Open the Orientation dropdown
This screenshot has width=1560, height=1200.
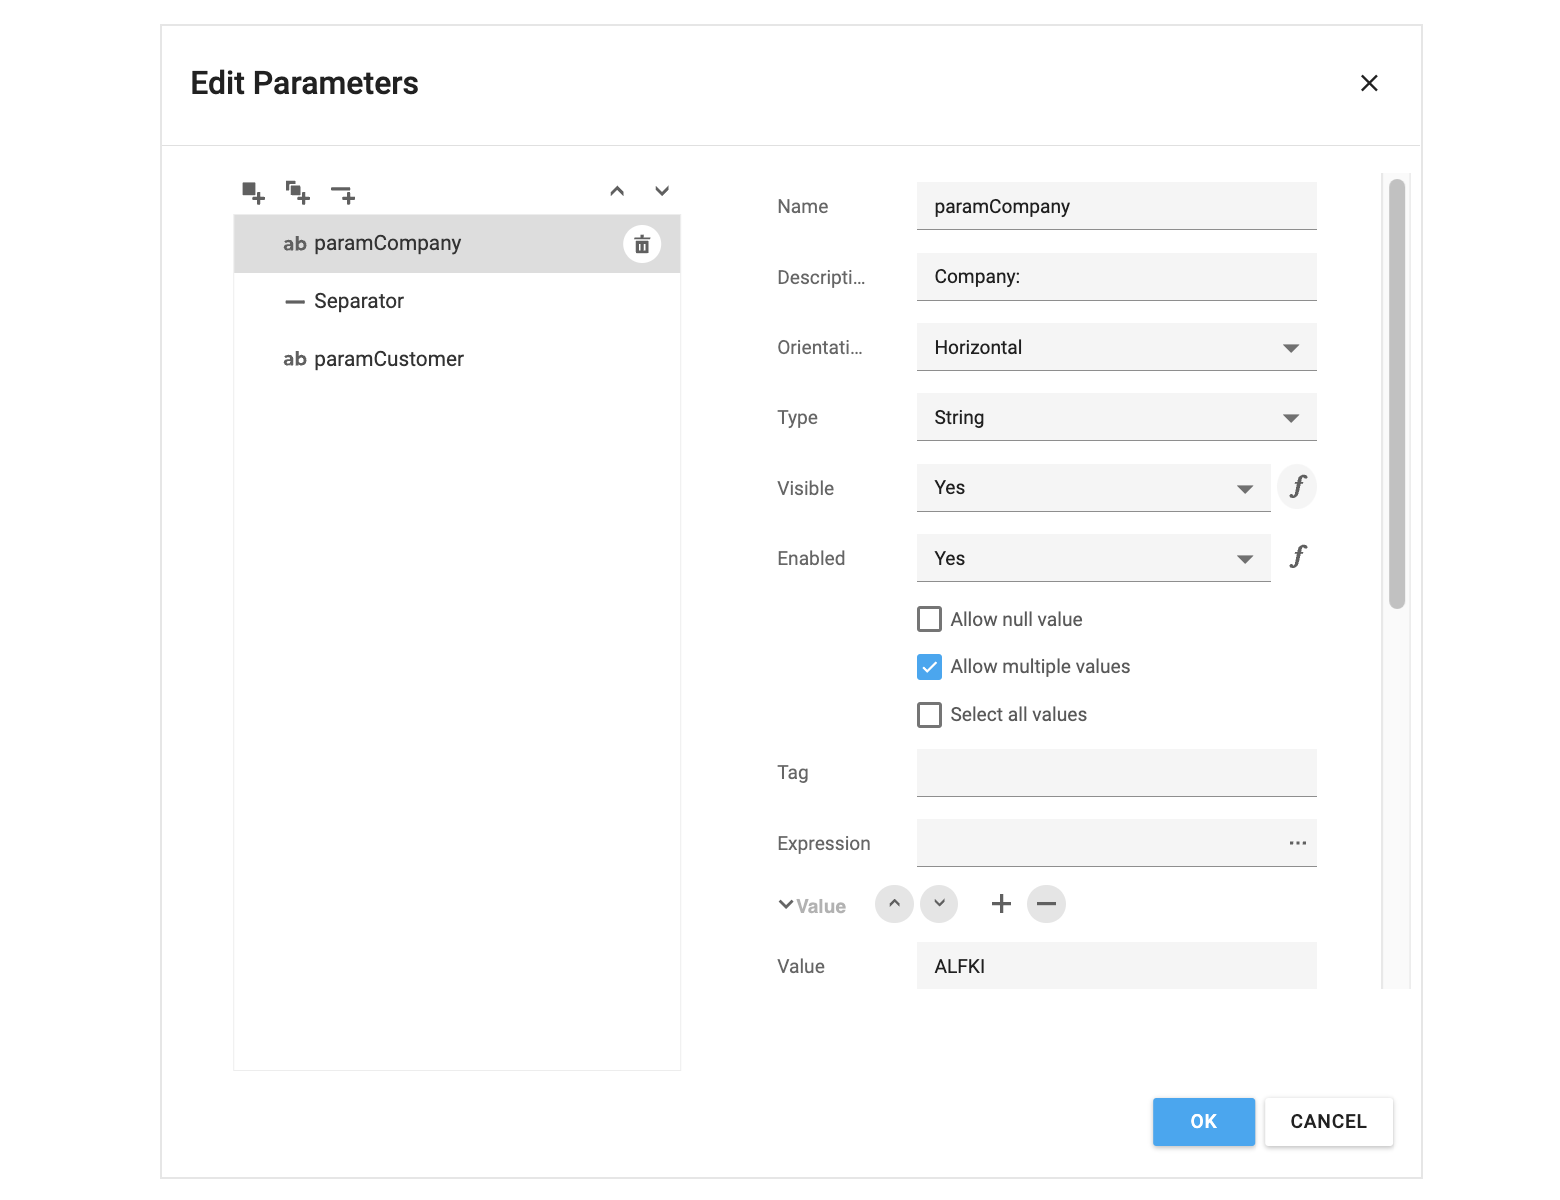1116,347
